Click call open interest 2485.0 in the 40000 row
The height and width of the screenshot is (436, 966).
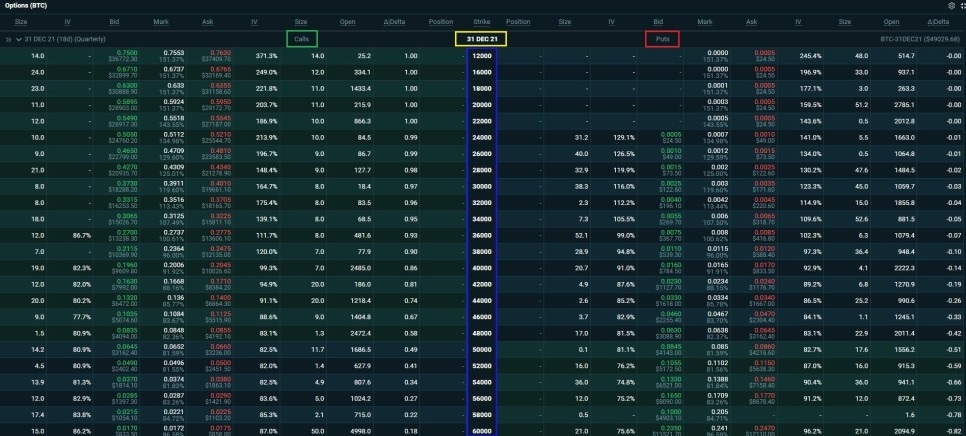pos(359,268)
